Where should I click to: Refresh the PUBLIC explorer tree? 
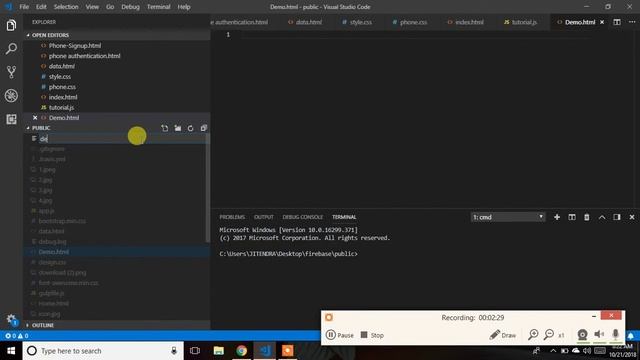tap(191, 128)
